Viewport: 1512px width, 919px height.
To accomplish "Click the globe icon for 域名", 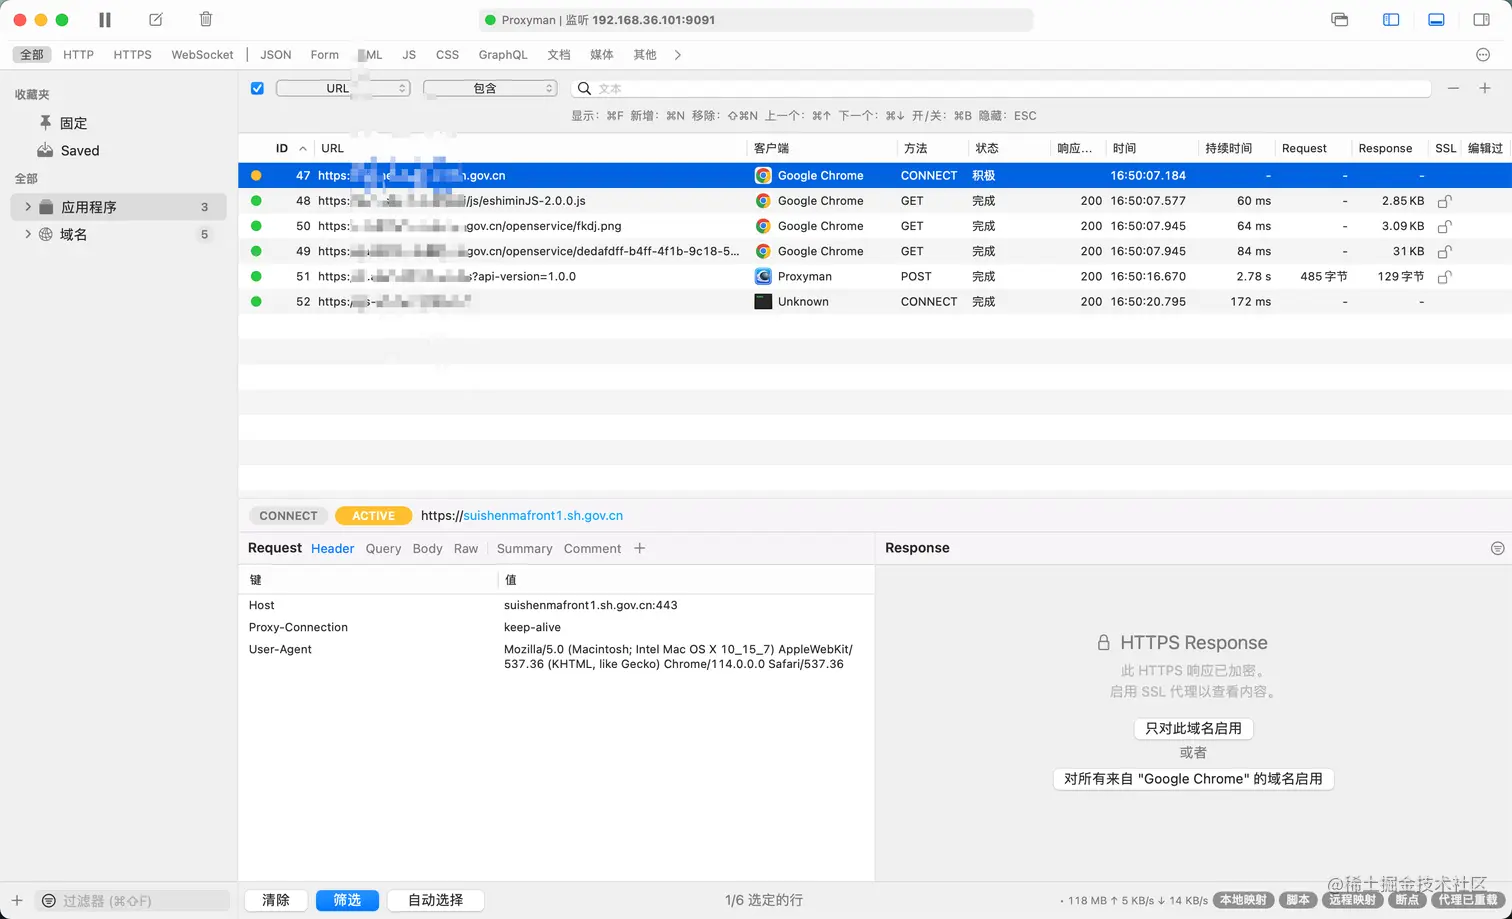I will click(46, 234).
